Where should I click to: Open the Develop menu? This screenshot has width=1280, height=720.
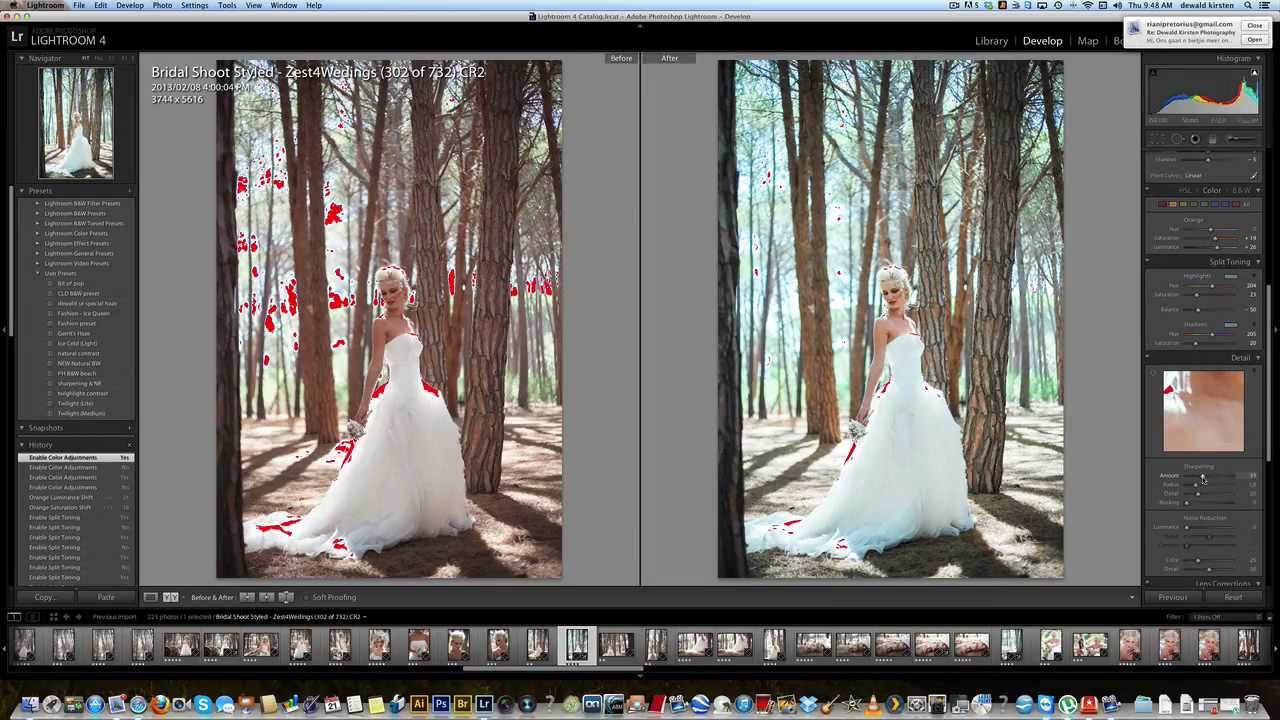[129, 6]
